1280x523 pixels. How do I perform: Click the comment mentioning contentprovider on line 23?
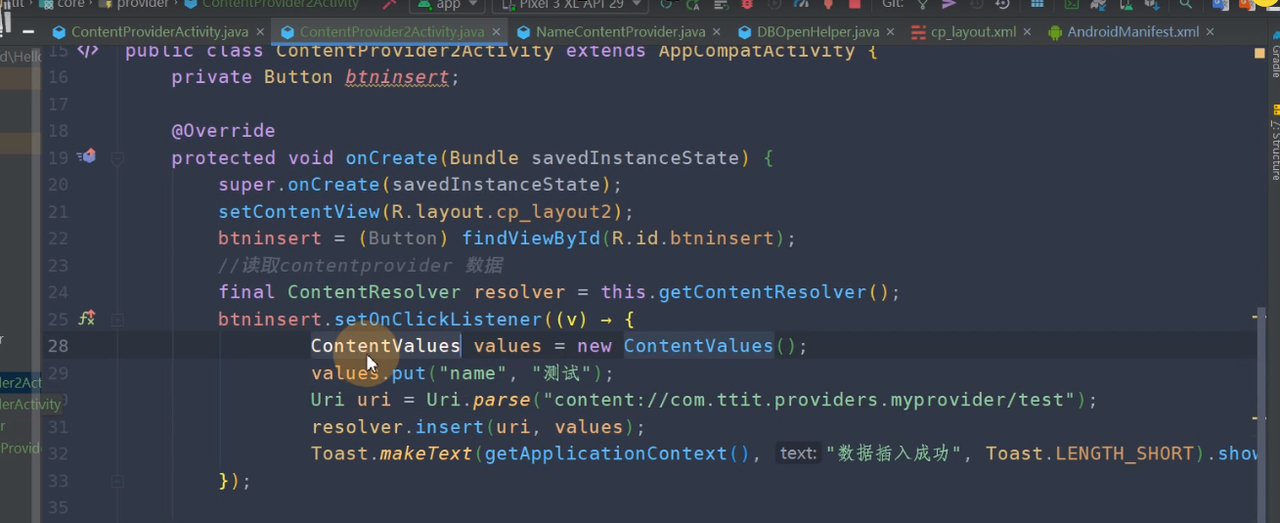(360, 266)
